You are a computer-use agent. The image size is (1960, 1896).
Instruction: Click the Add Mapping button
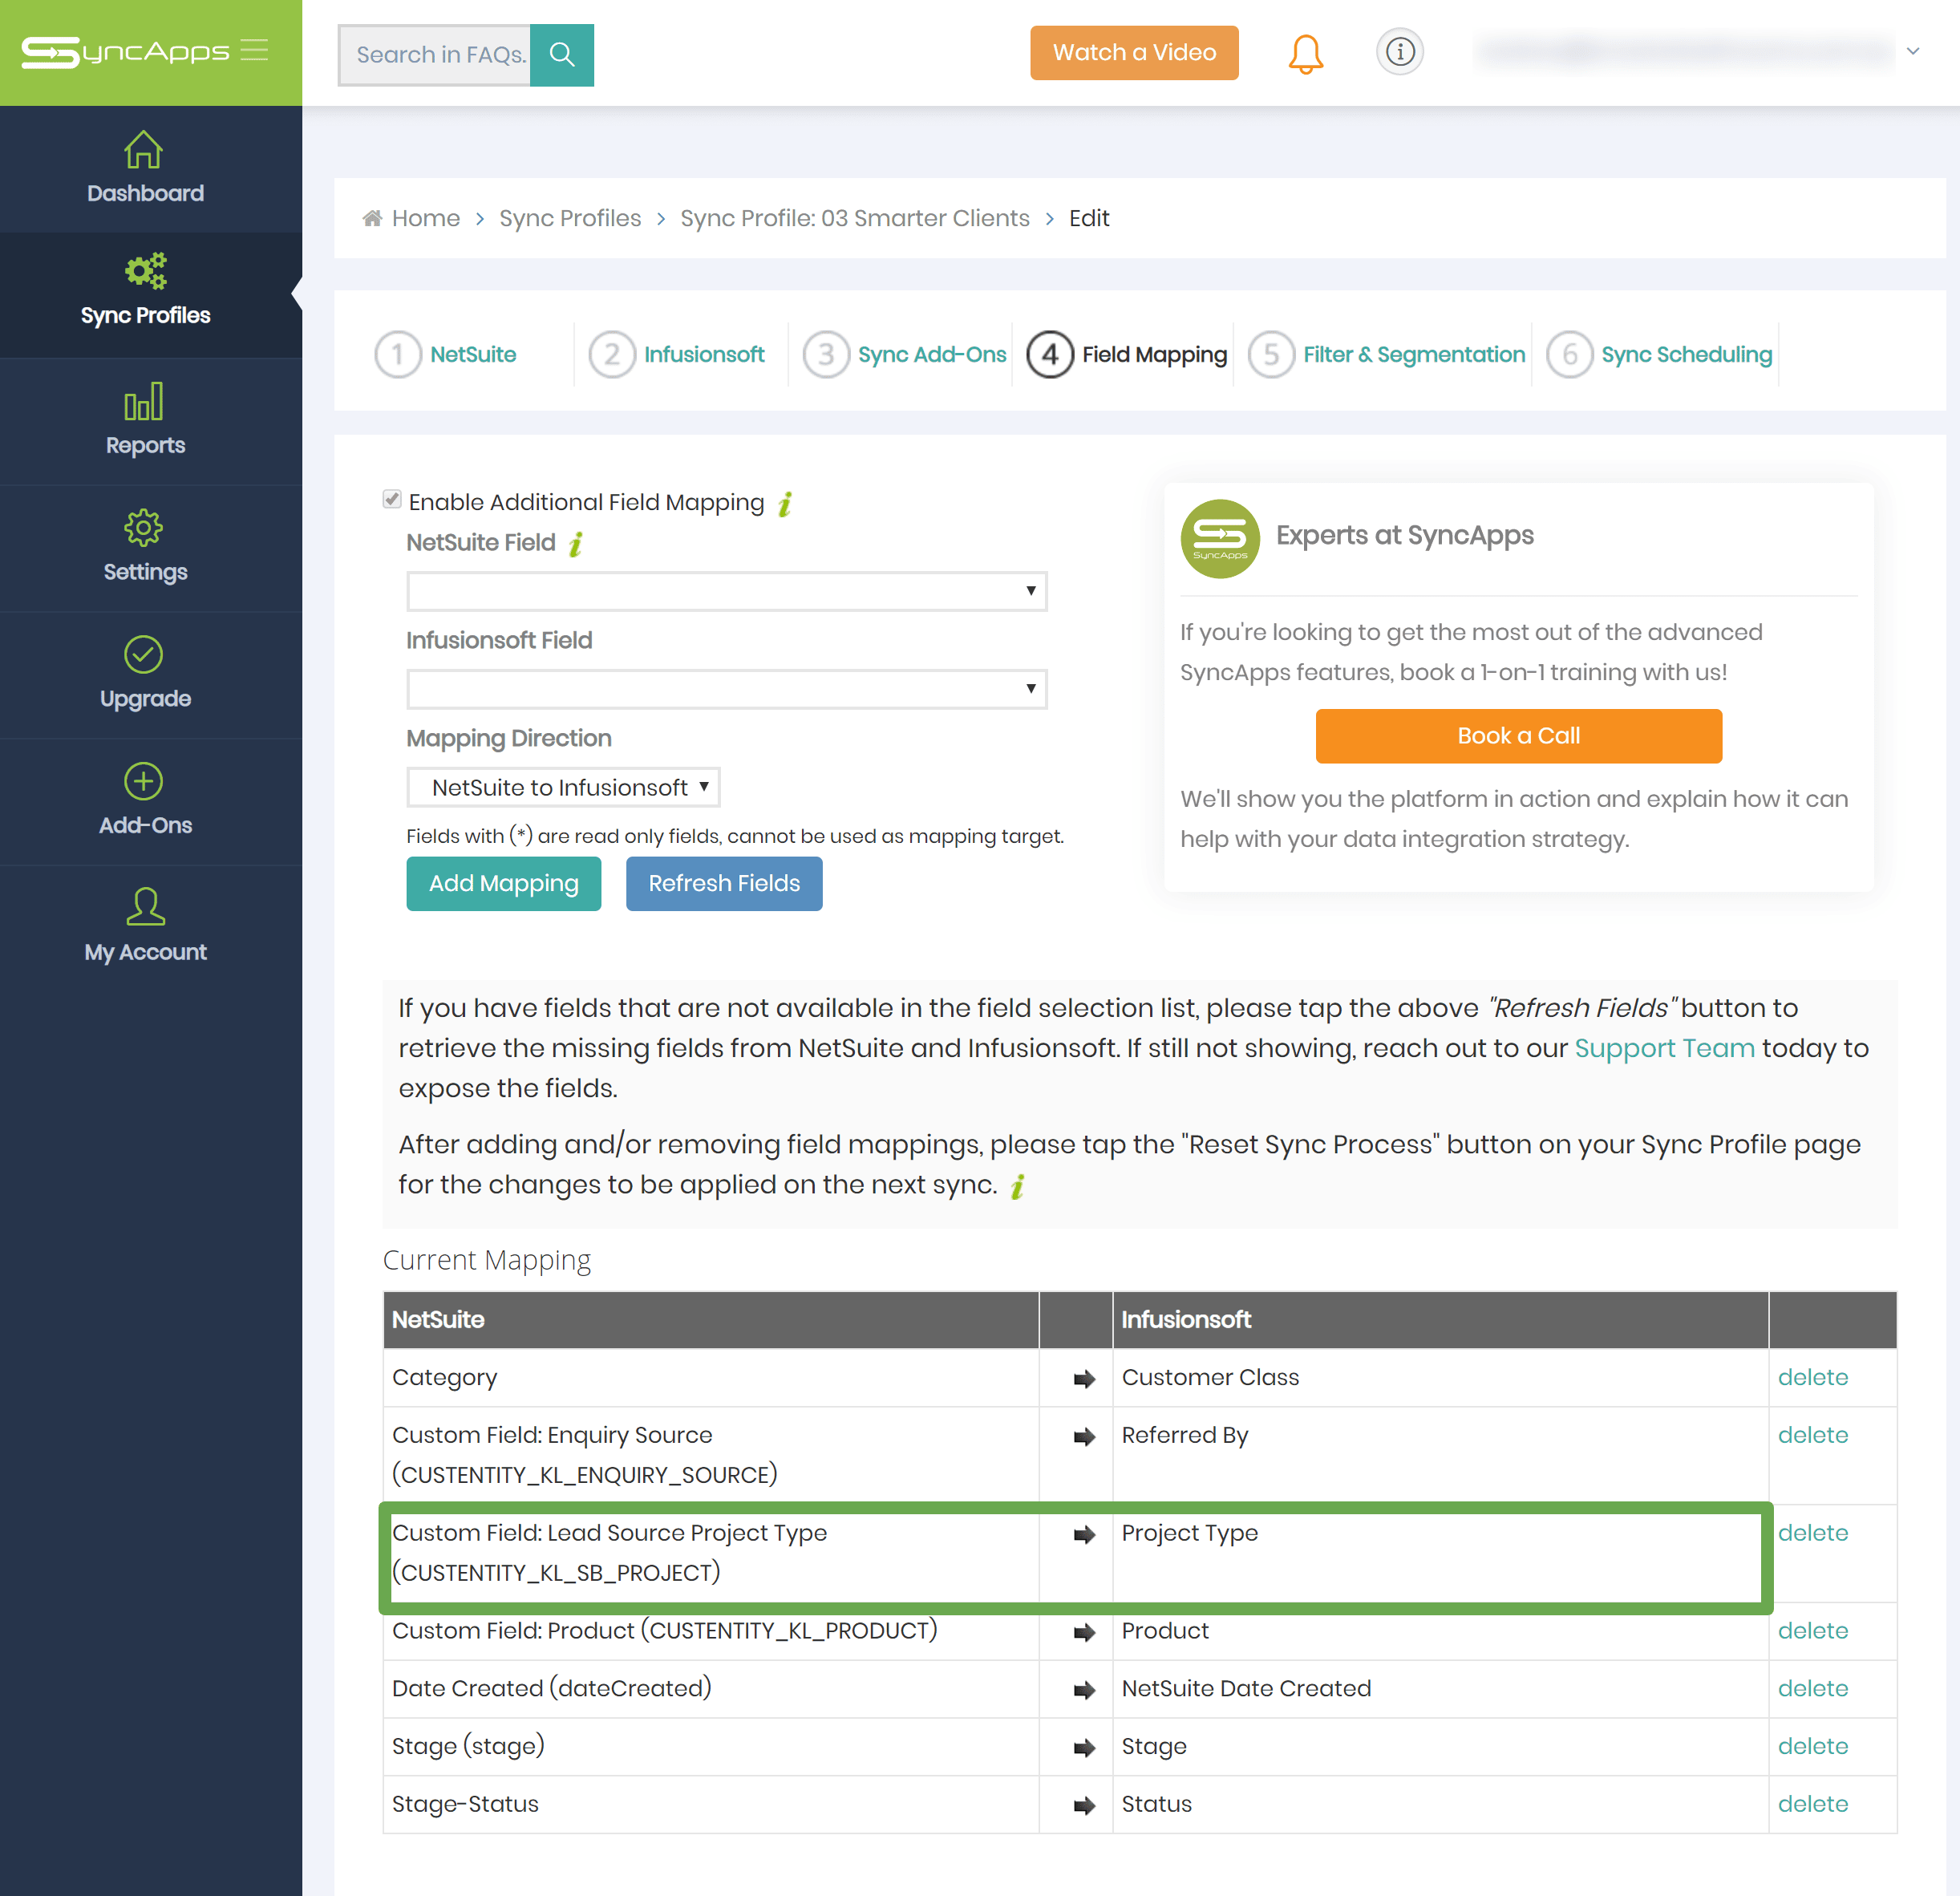coord(504,883)
